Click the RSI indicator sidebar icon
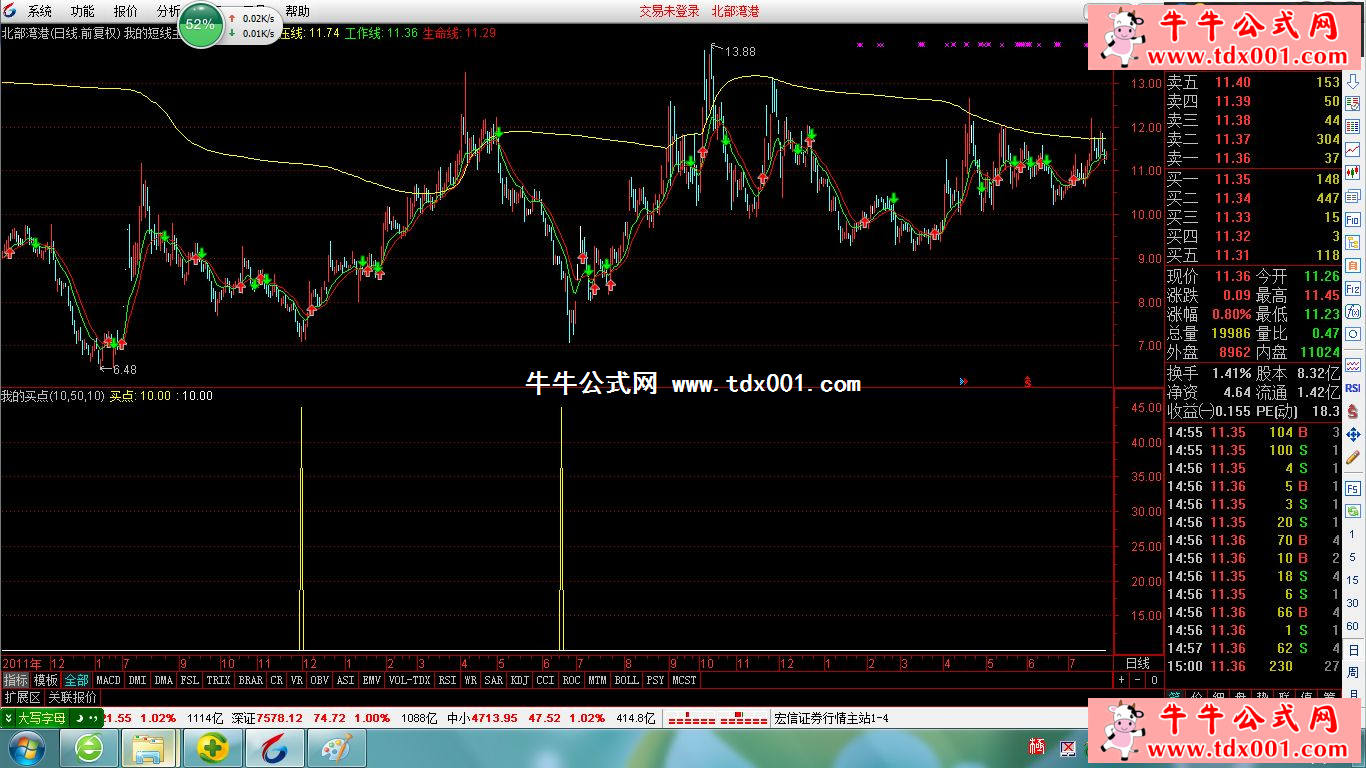This screenshot has height=768, width=1366. tap(1353, 387)
